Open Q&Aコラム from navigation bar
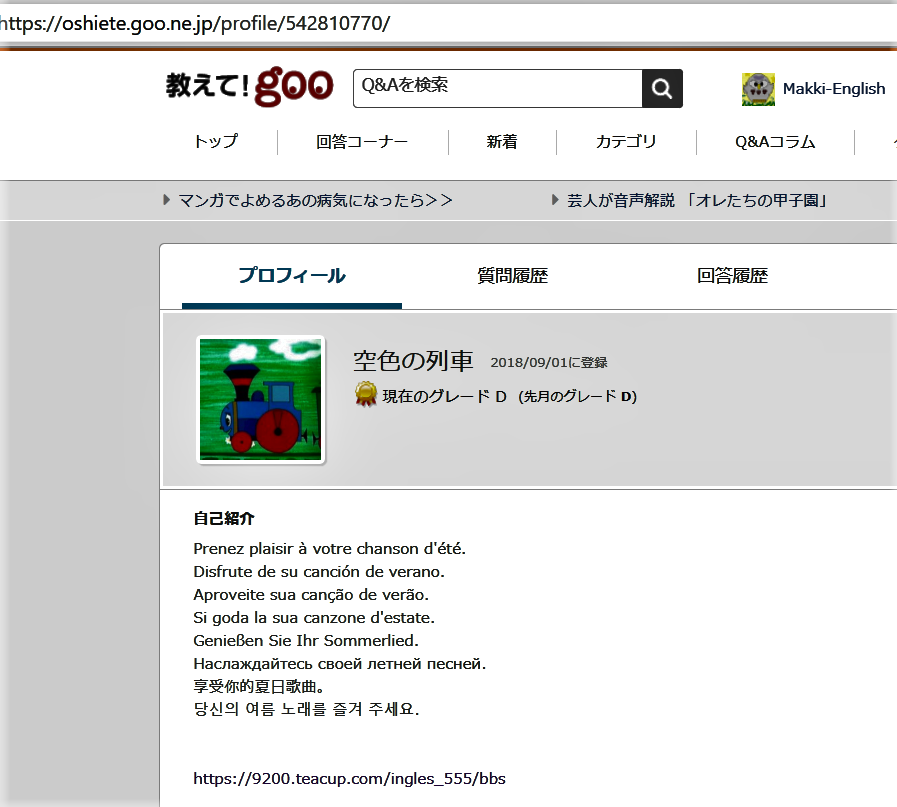The image size is (897, 807). [775, 142]
